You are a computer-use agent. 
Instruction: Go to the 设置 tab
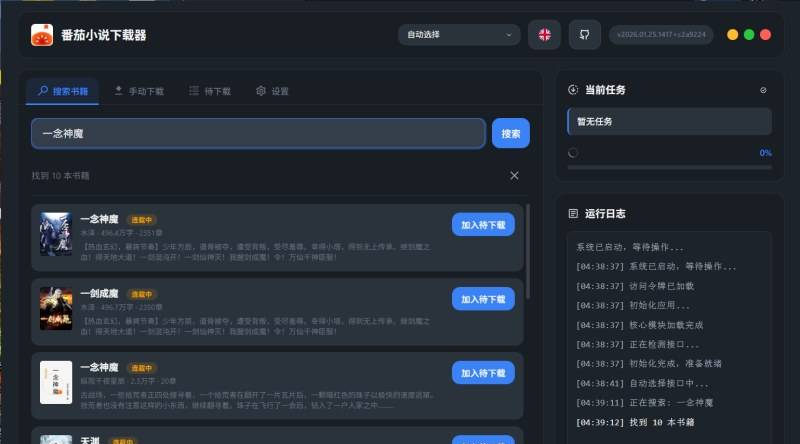(272, 91)
